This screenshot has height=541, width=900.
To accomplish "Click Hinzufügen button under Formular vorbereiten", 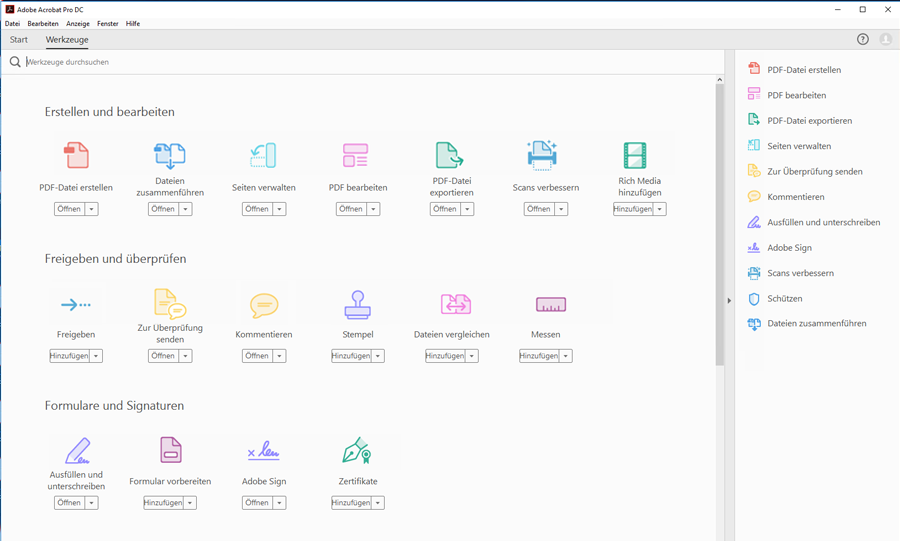I will (163, 503).
